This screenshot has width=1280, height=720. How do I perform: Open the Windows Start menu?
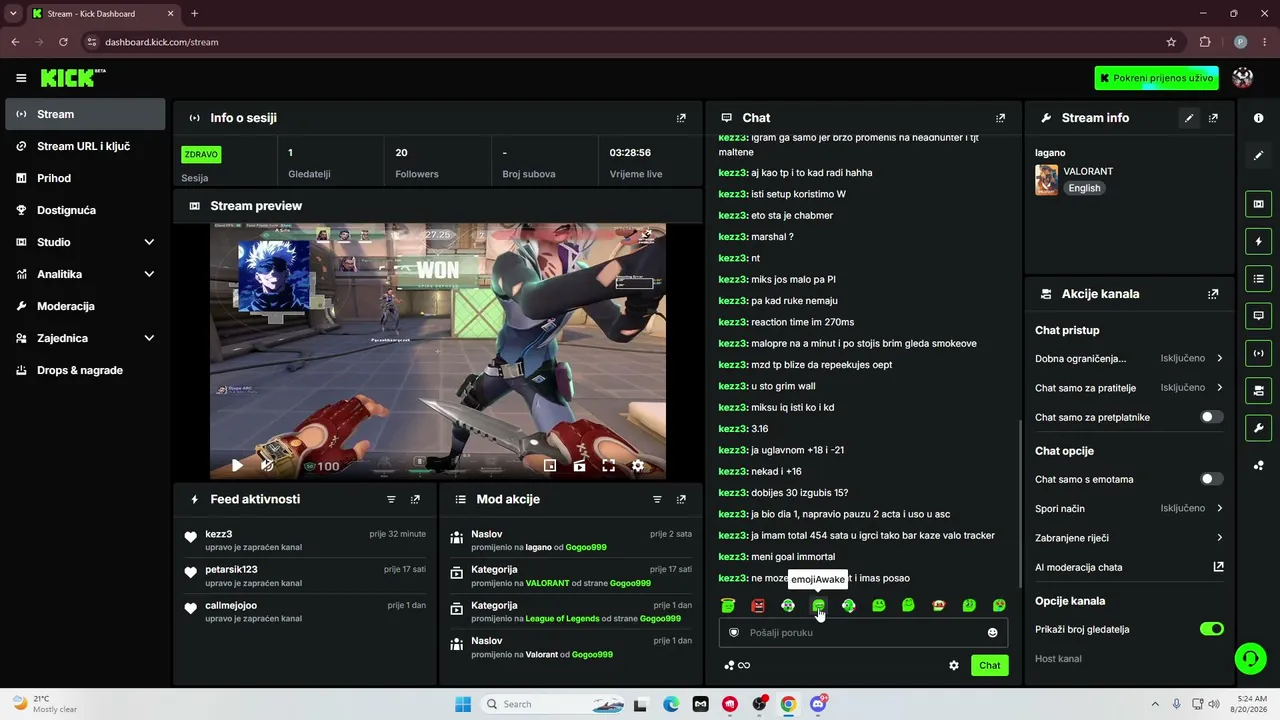coord(462,704)
